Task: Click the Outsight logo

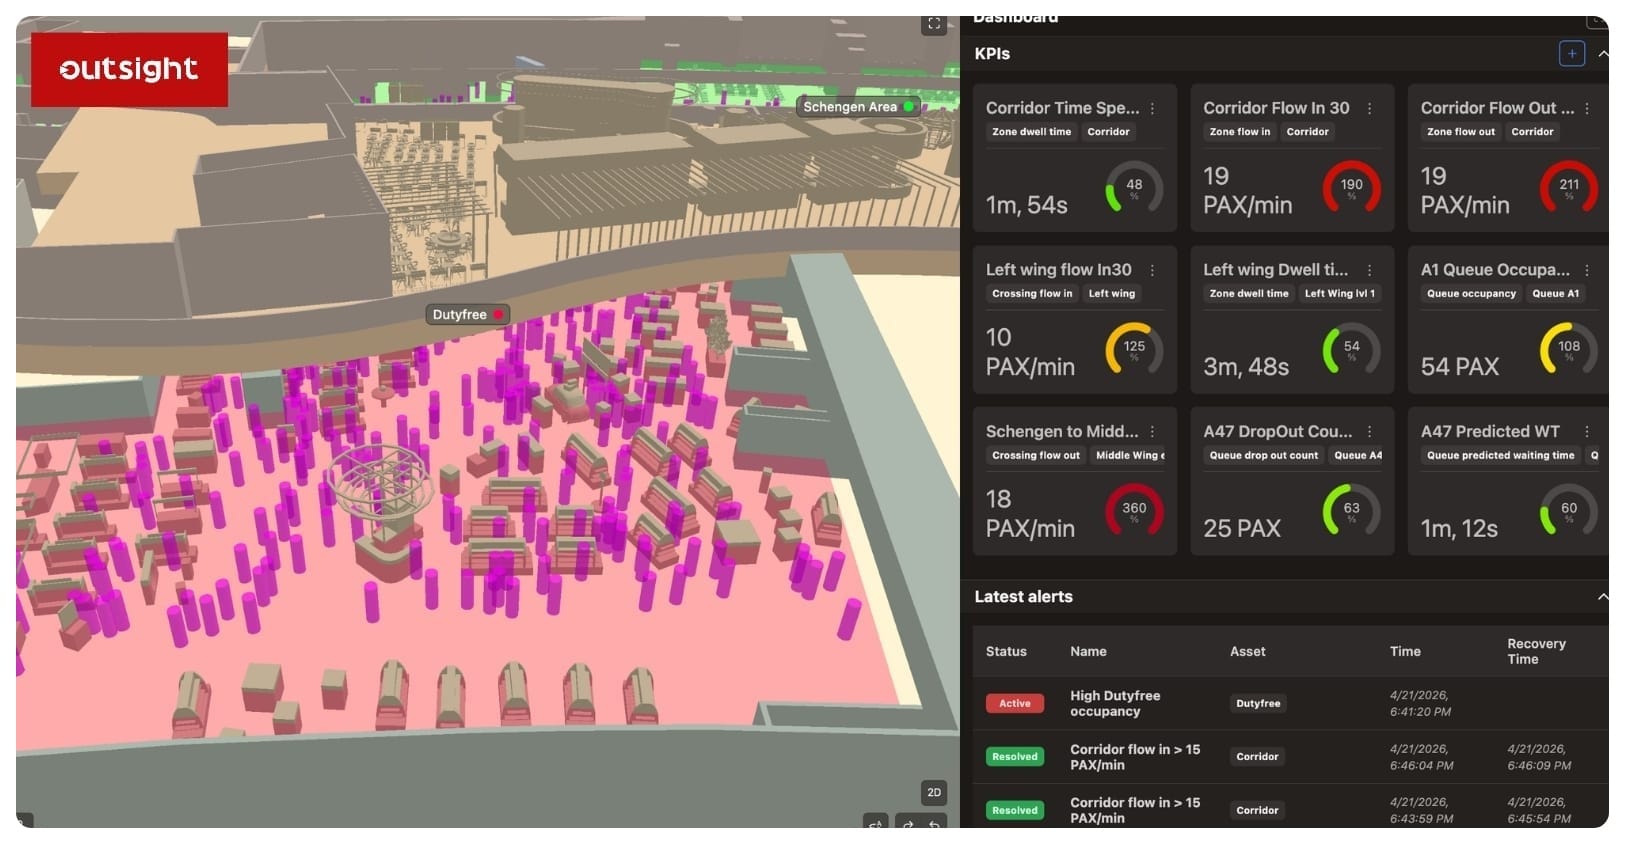Action: pos(129,69)
